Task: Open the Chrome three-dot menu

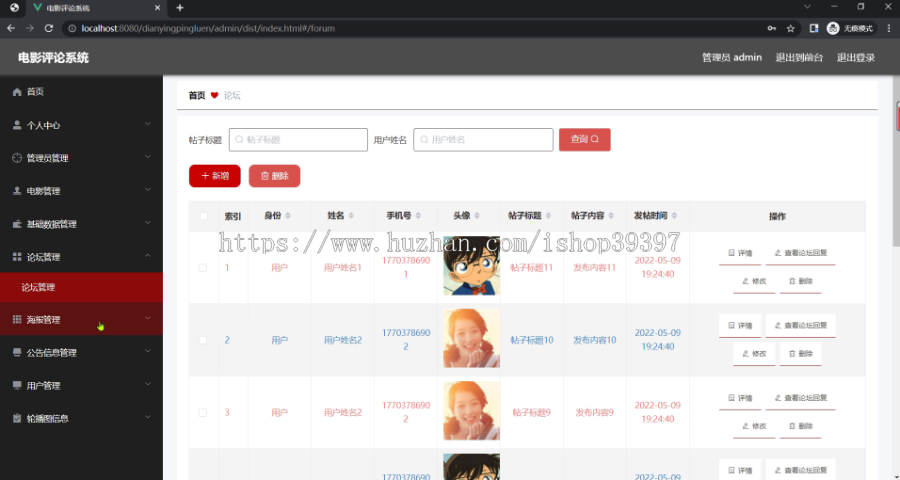Action: point(889,28)
